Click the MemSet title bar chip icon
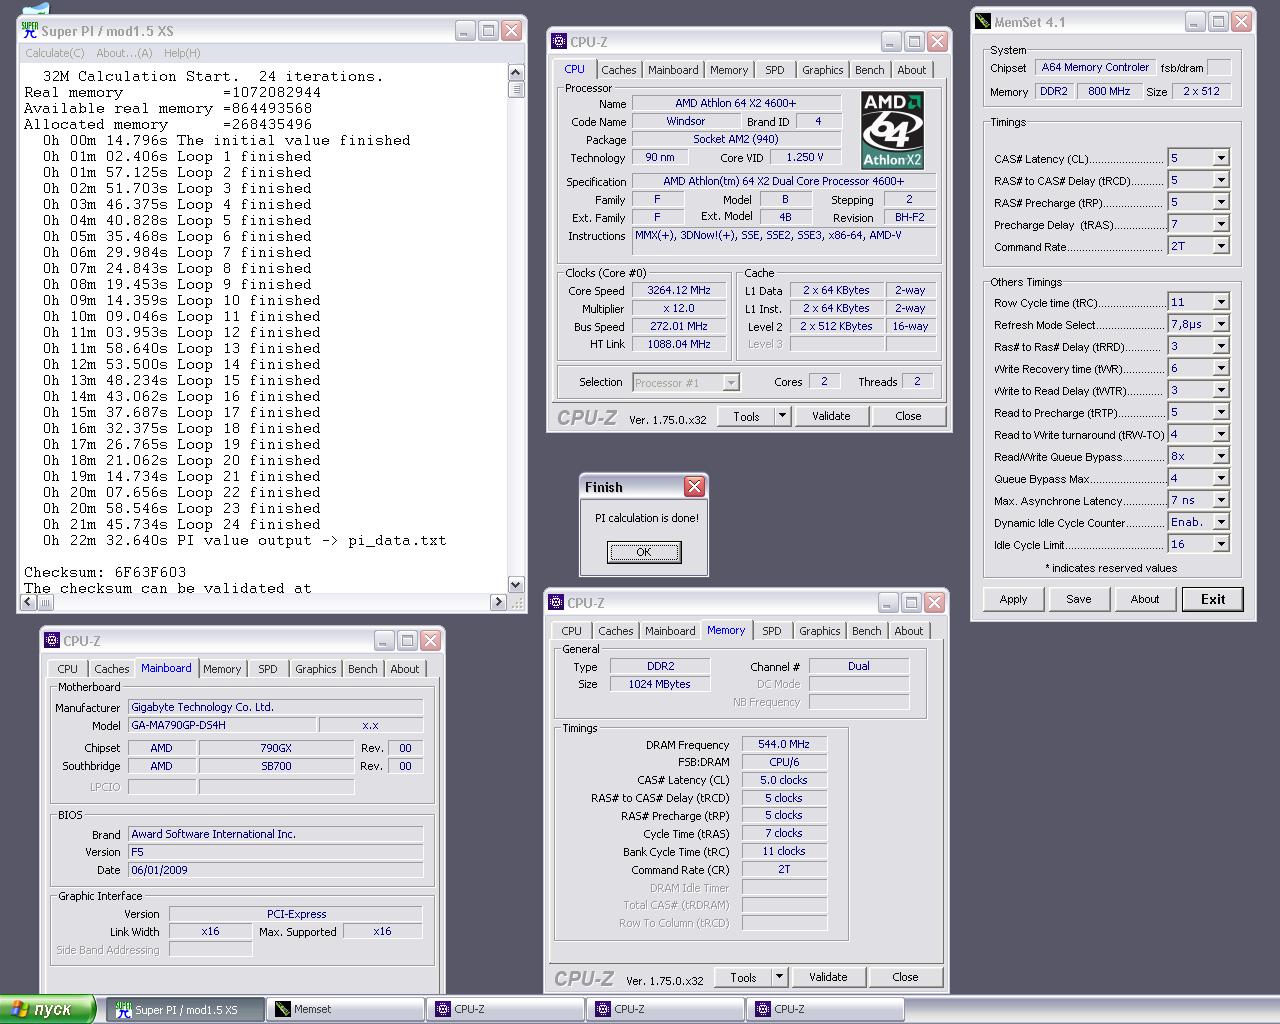 984,21
